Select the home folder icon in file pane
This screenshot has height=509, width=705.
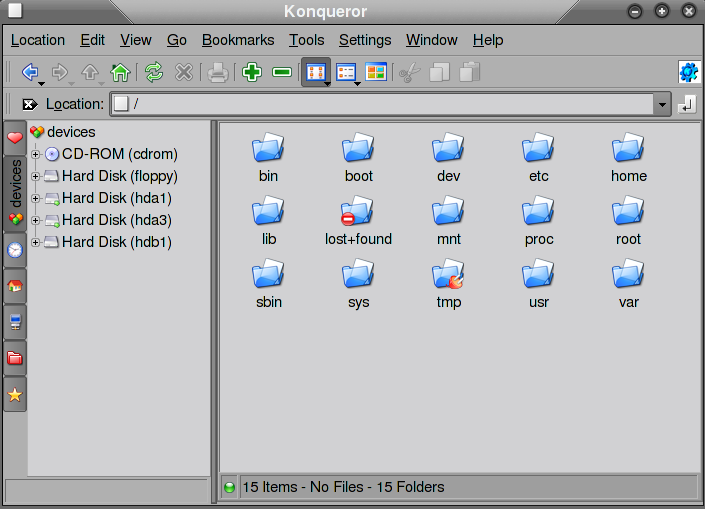629,157
